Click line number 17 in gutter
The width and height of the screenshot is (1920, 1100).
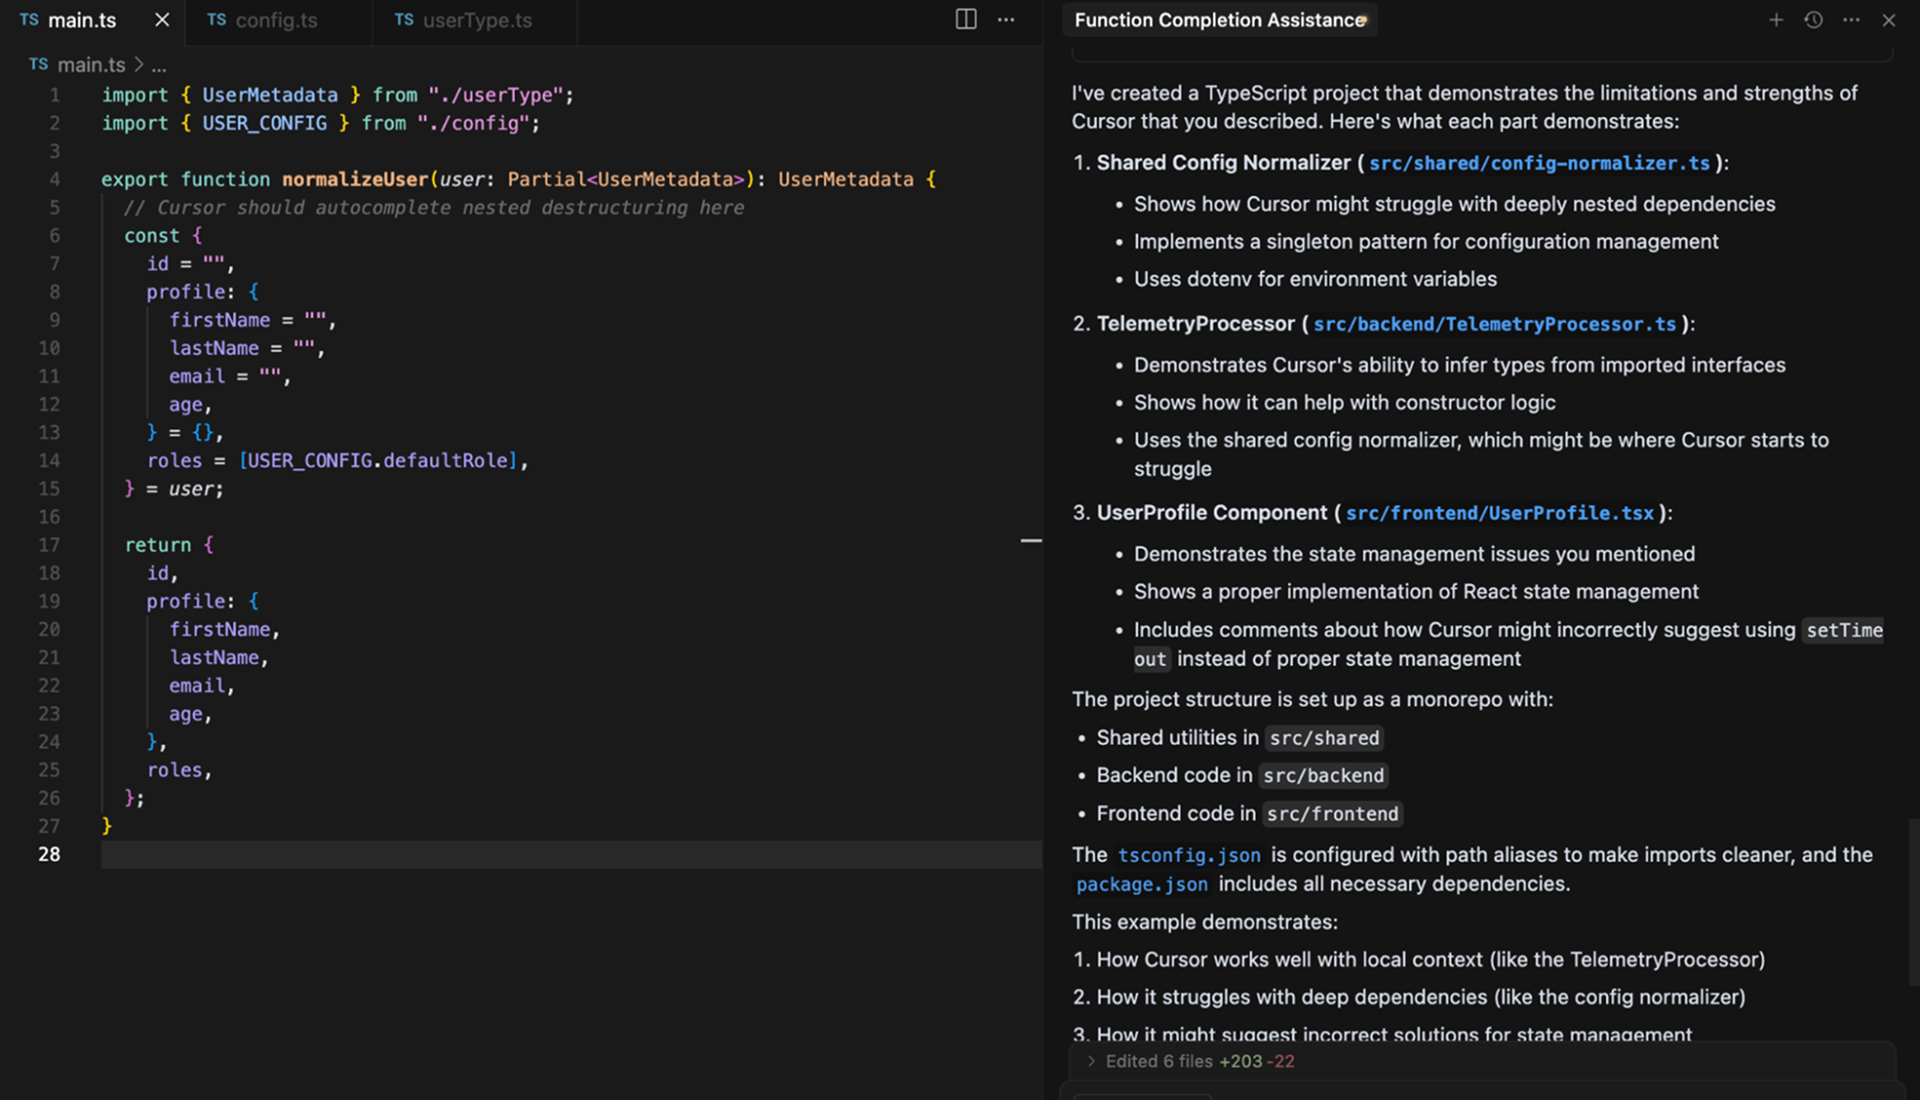[49, 545]
